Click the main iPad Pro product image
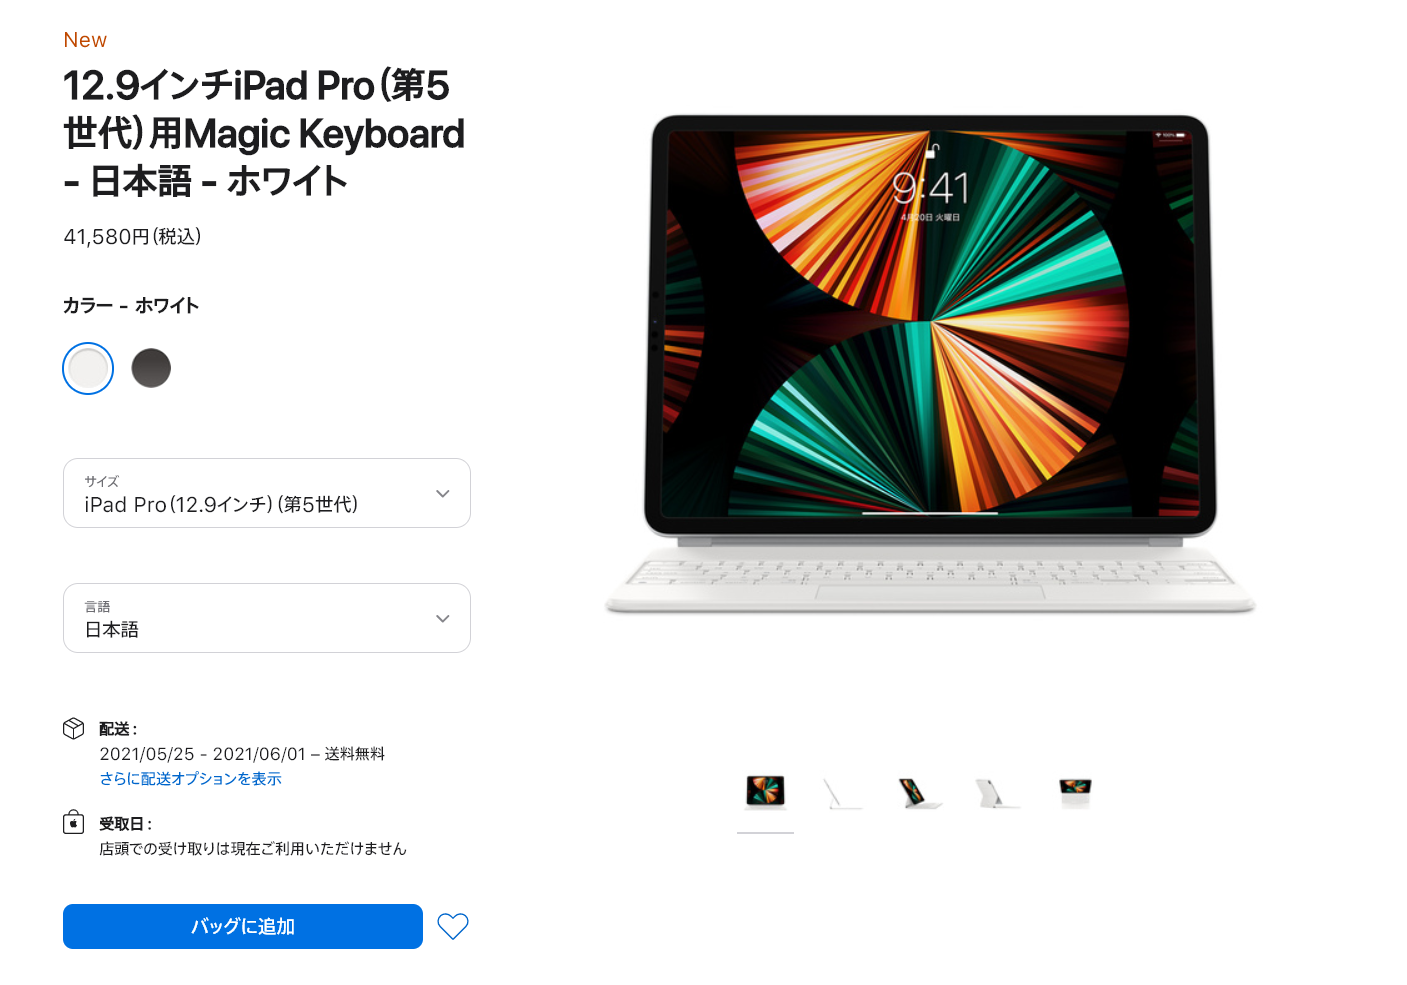 [930, 364]
